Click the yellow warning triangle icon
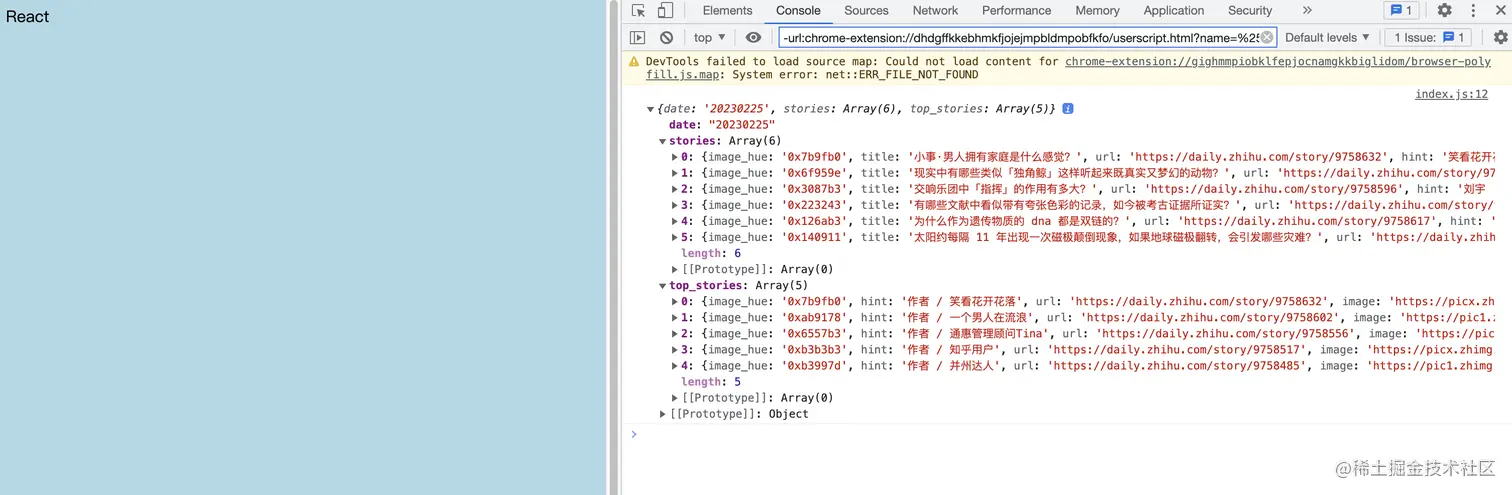Screen dimensions: 1512x495 tap(634, 61)
